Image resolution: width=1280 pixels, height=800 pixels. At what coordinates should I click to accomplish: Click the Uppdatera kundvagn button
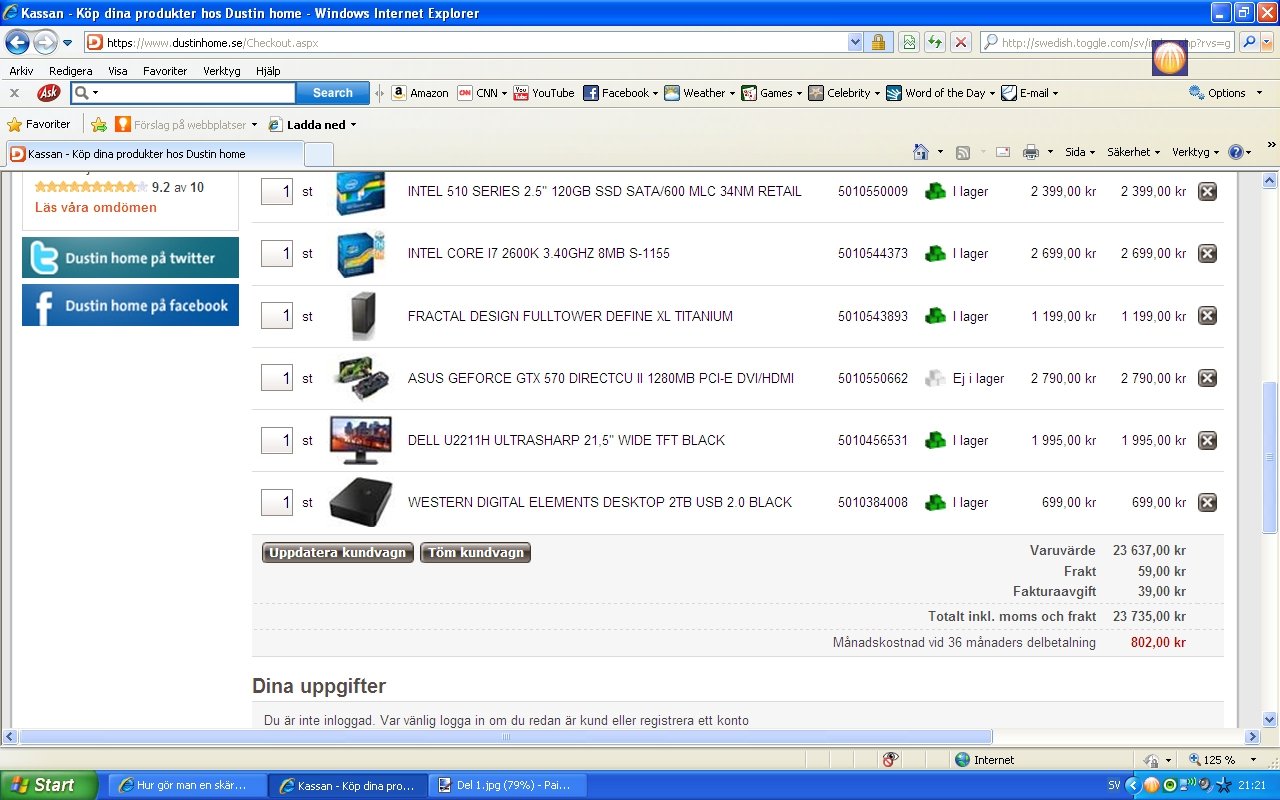(x=338, y=553)
